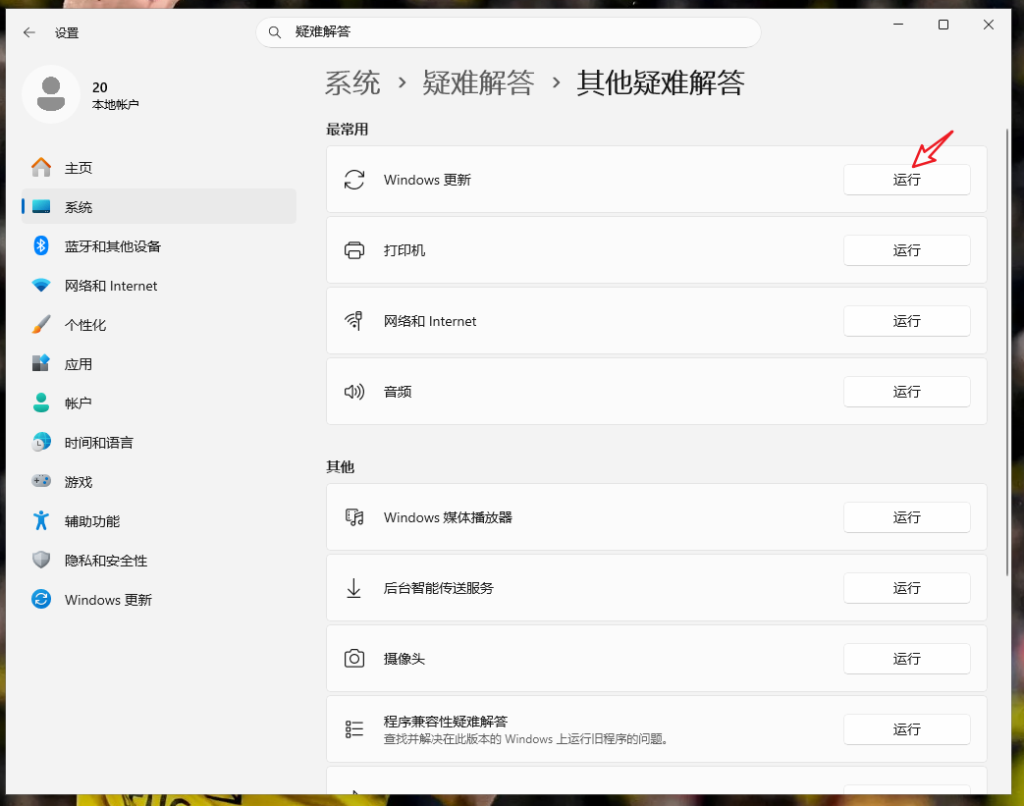Click the 主页 home icon
Screen dimensions: 1024x806
(x=41, y=167)
